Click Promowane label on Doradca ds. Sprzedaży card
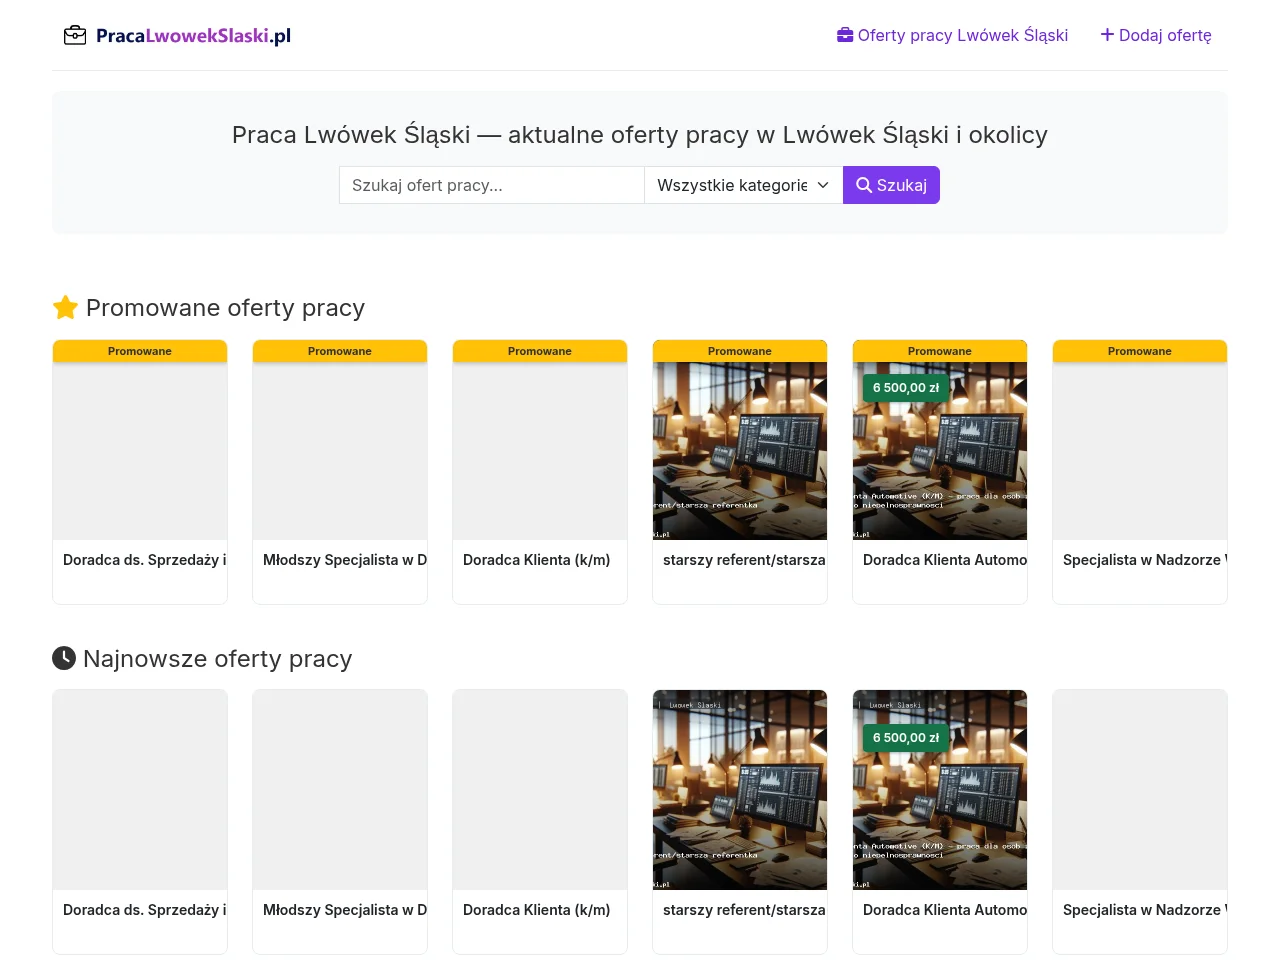The height and width of the screenshot is (960, 1280). pos(140,351)
